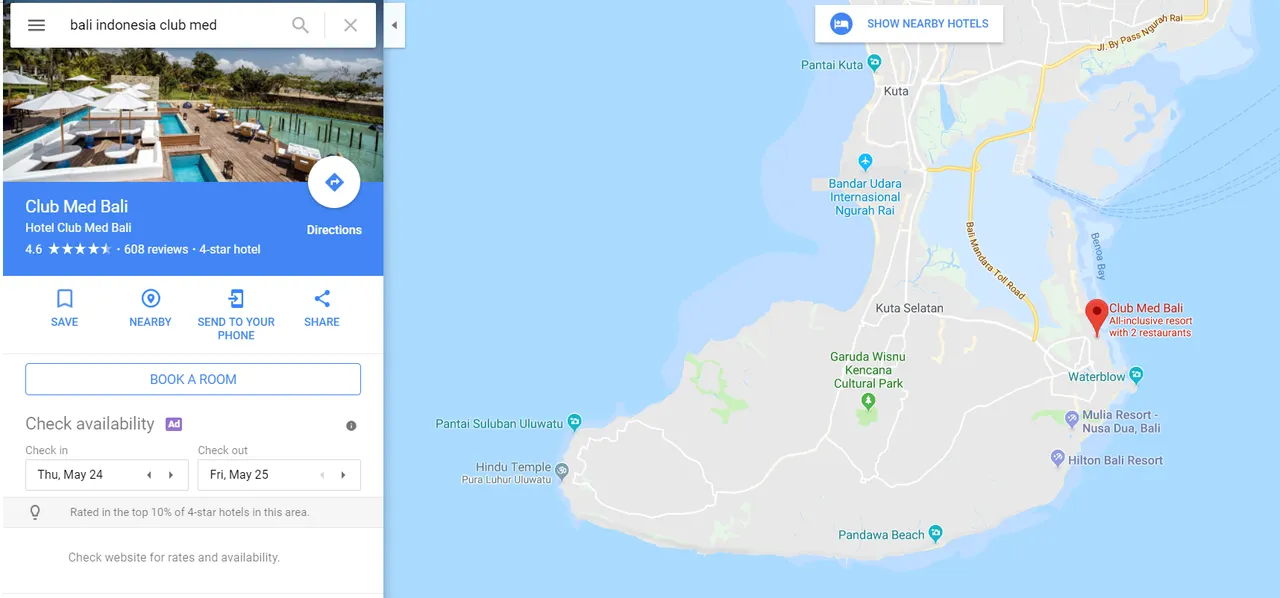1280x598 pixels.
Task: Select Bandar Udara Ngurah Rai airport marker
Action: (865, 162)
